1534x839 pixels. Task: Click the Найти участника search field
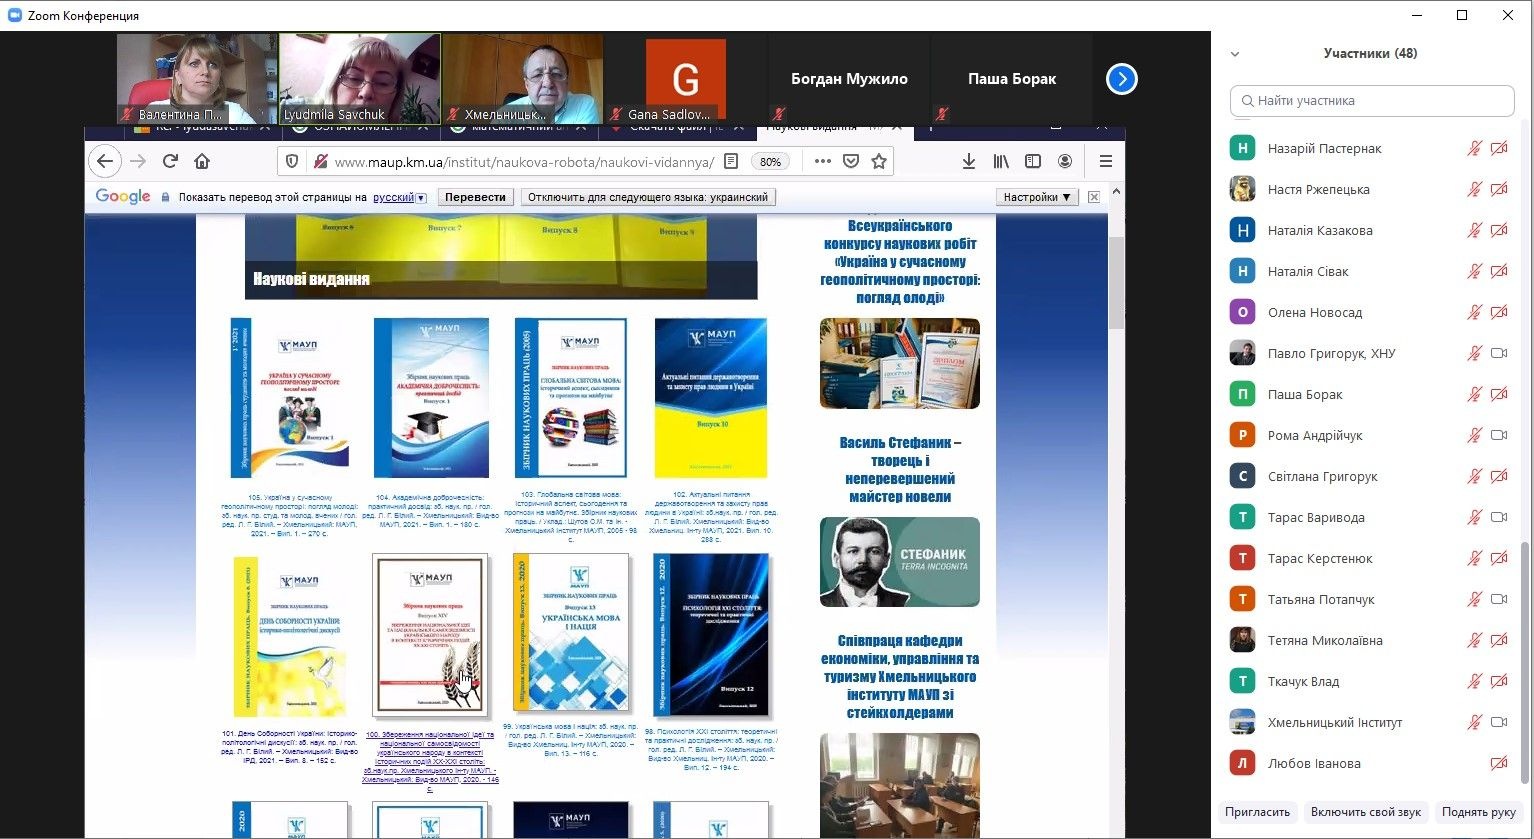(x=1372, y=101)
